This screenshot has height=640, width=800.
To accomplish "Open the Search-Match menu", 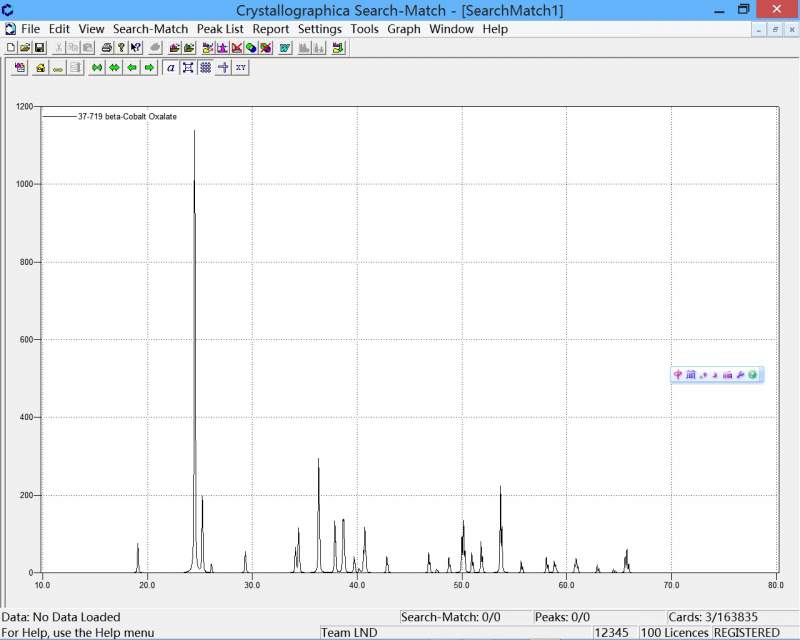I will [x=151, y=29].
